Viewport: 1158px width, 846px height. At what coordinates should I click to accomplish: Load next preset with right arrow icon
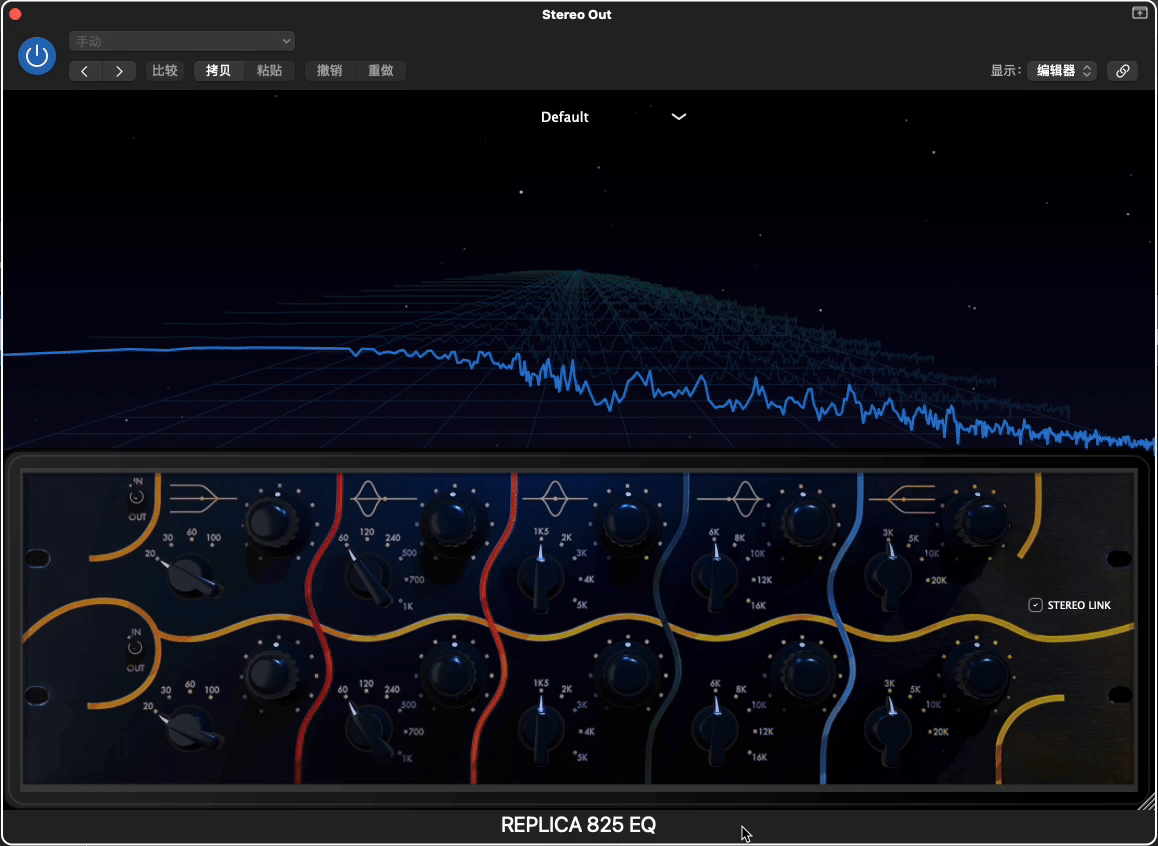tap(119, 71)
